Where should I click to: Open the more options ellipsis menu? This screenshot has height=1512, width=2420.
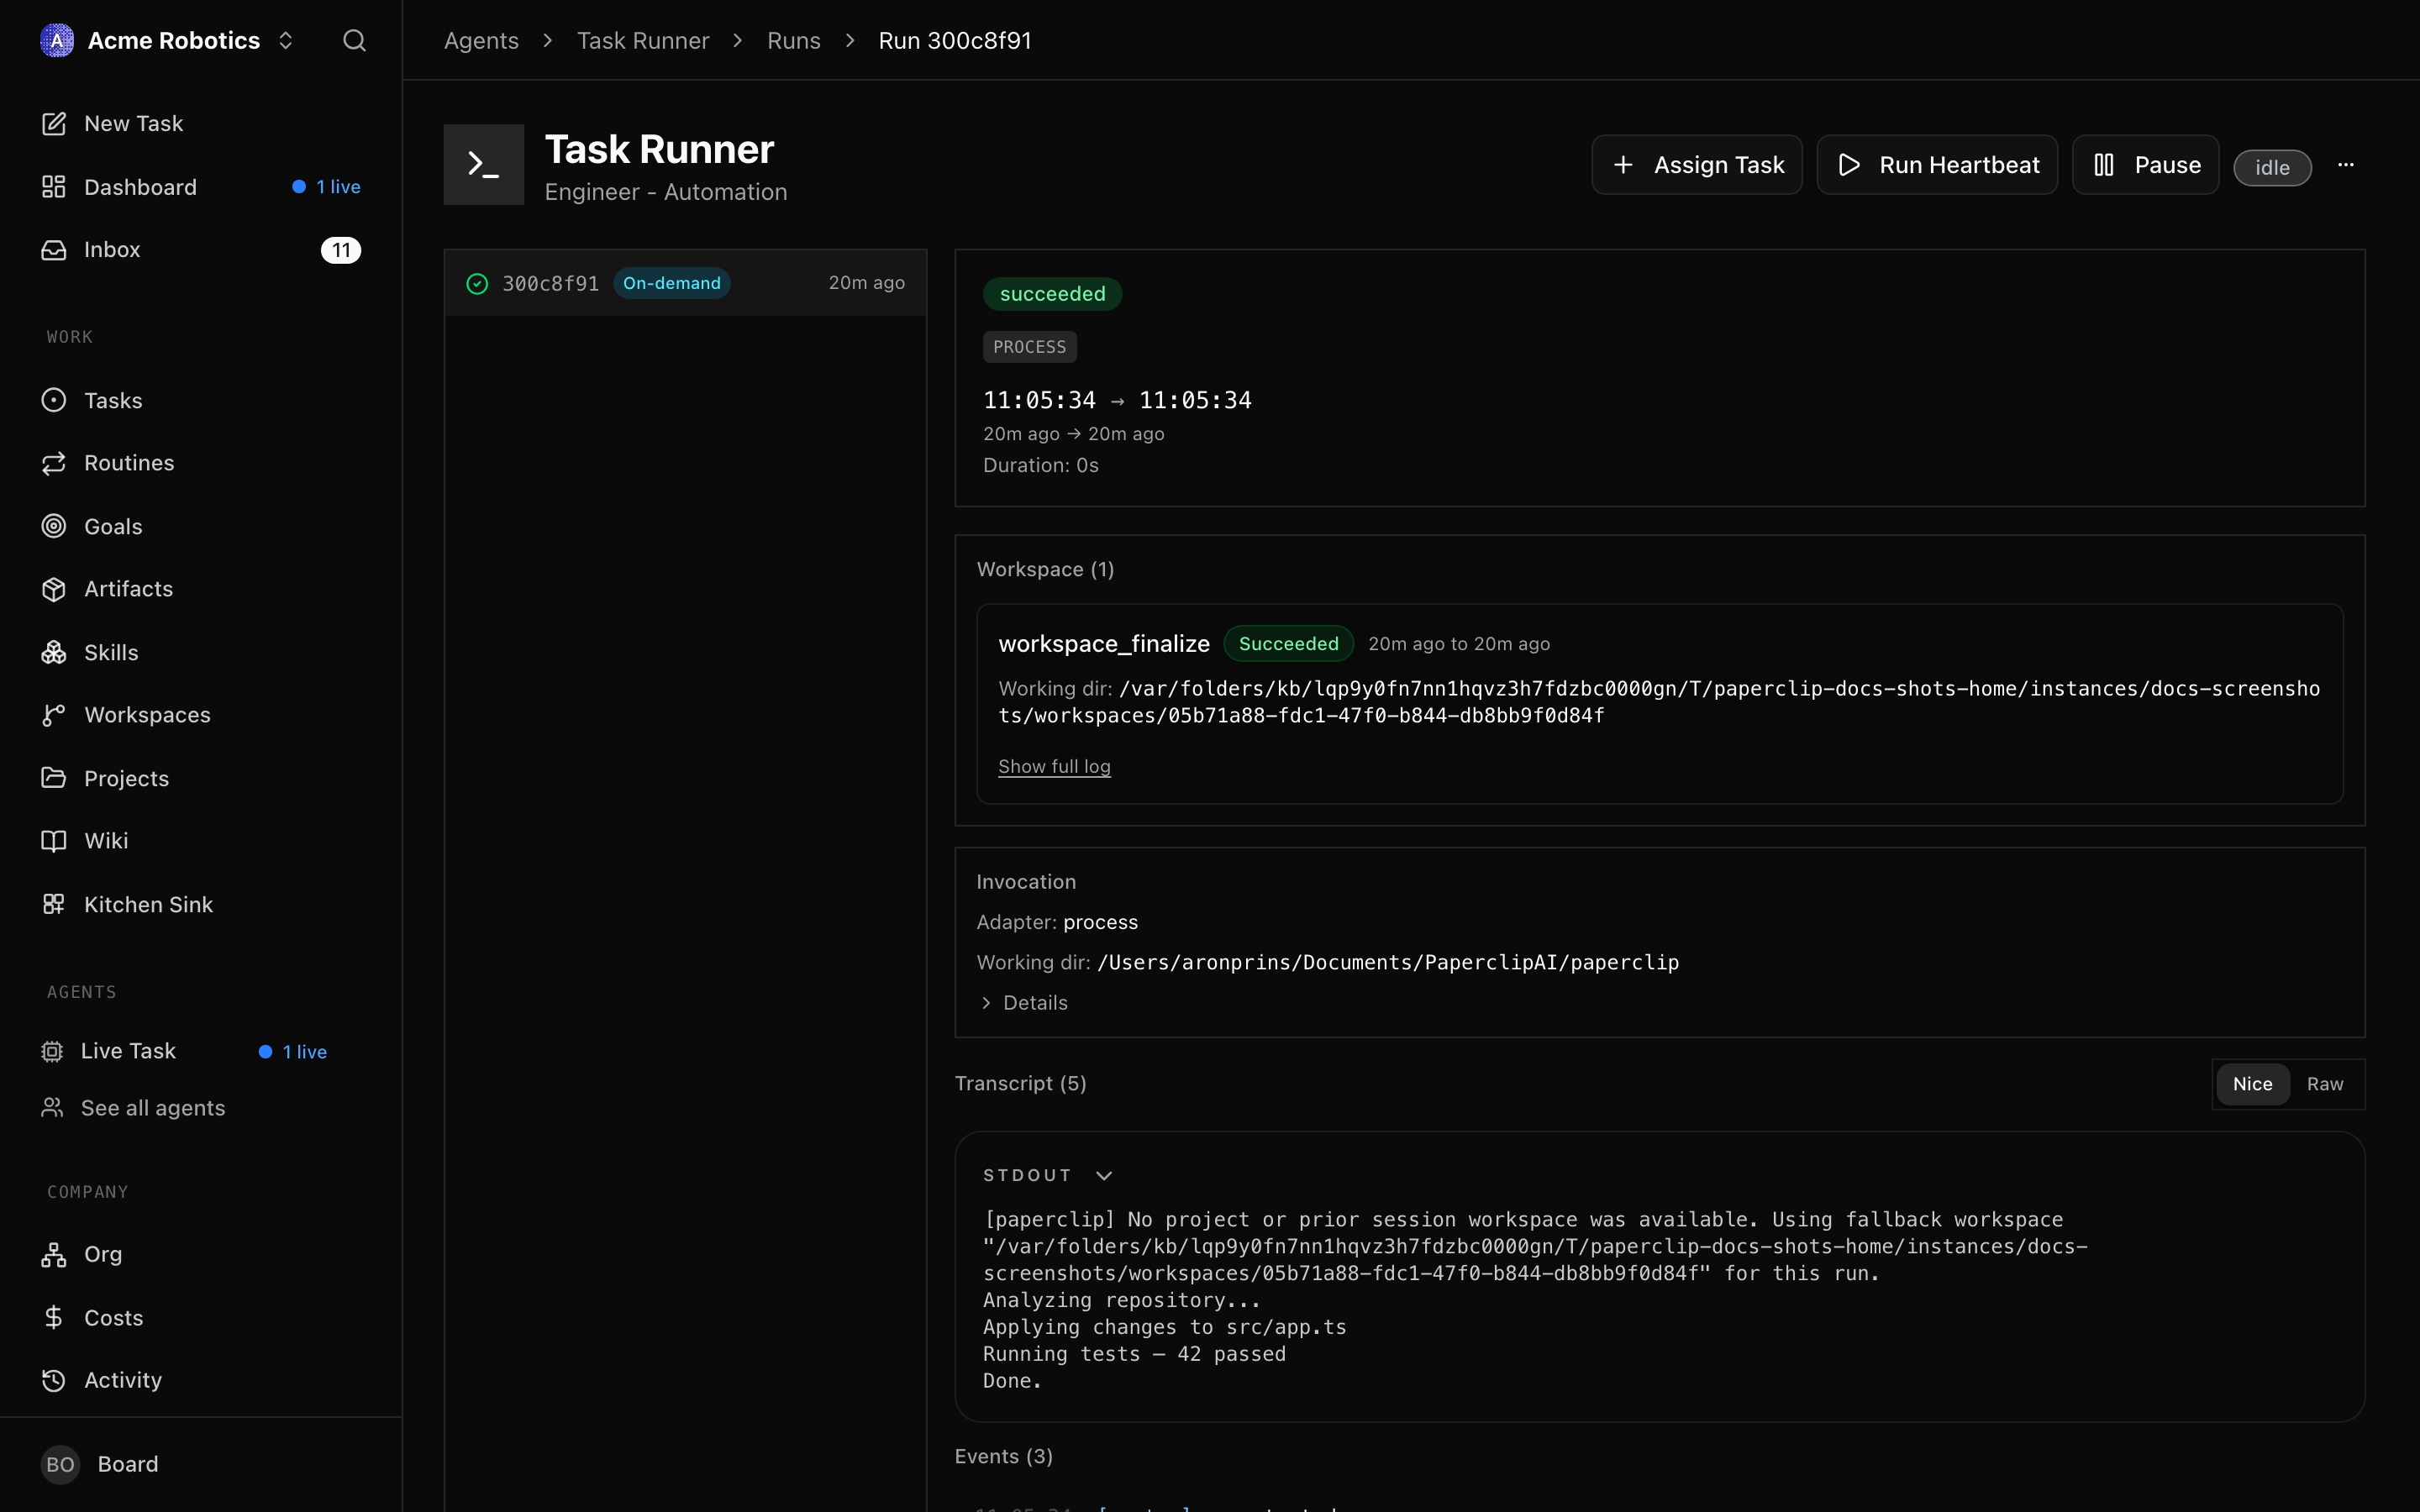coord(2346,165)
